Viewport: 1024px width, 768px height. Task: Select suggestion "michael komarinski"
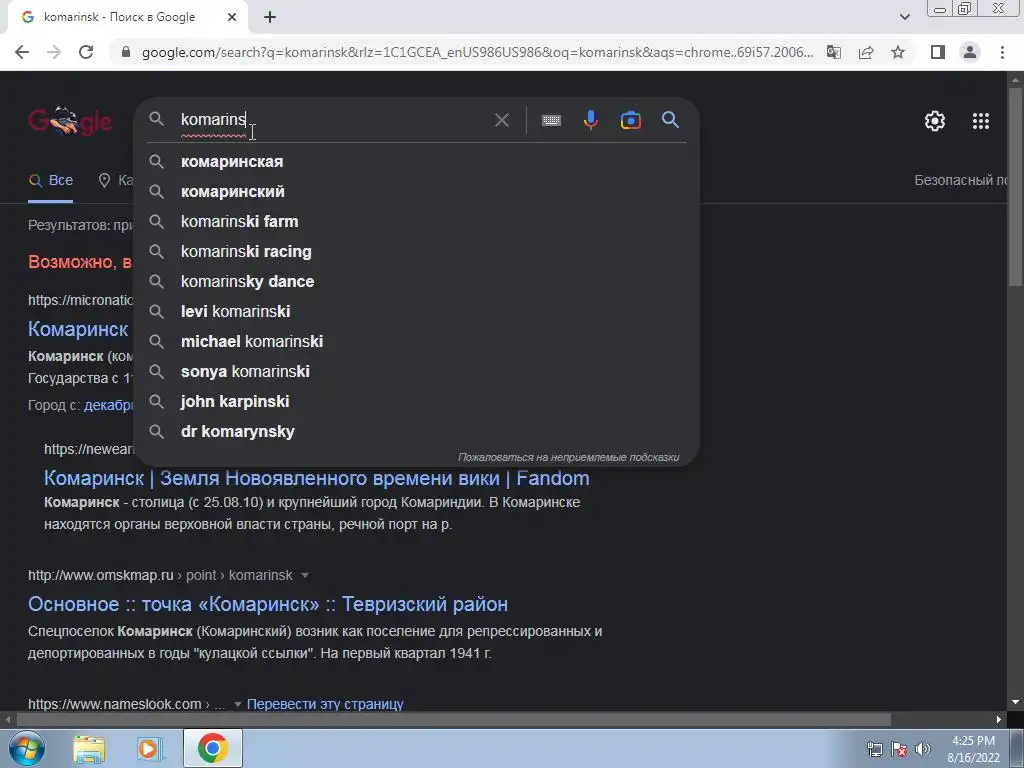click(417, 342)
